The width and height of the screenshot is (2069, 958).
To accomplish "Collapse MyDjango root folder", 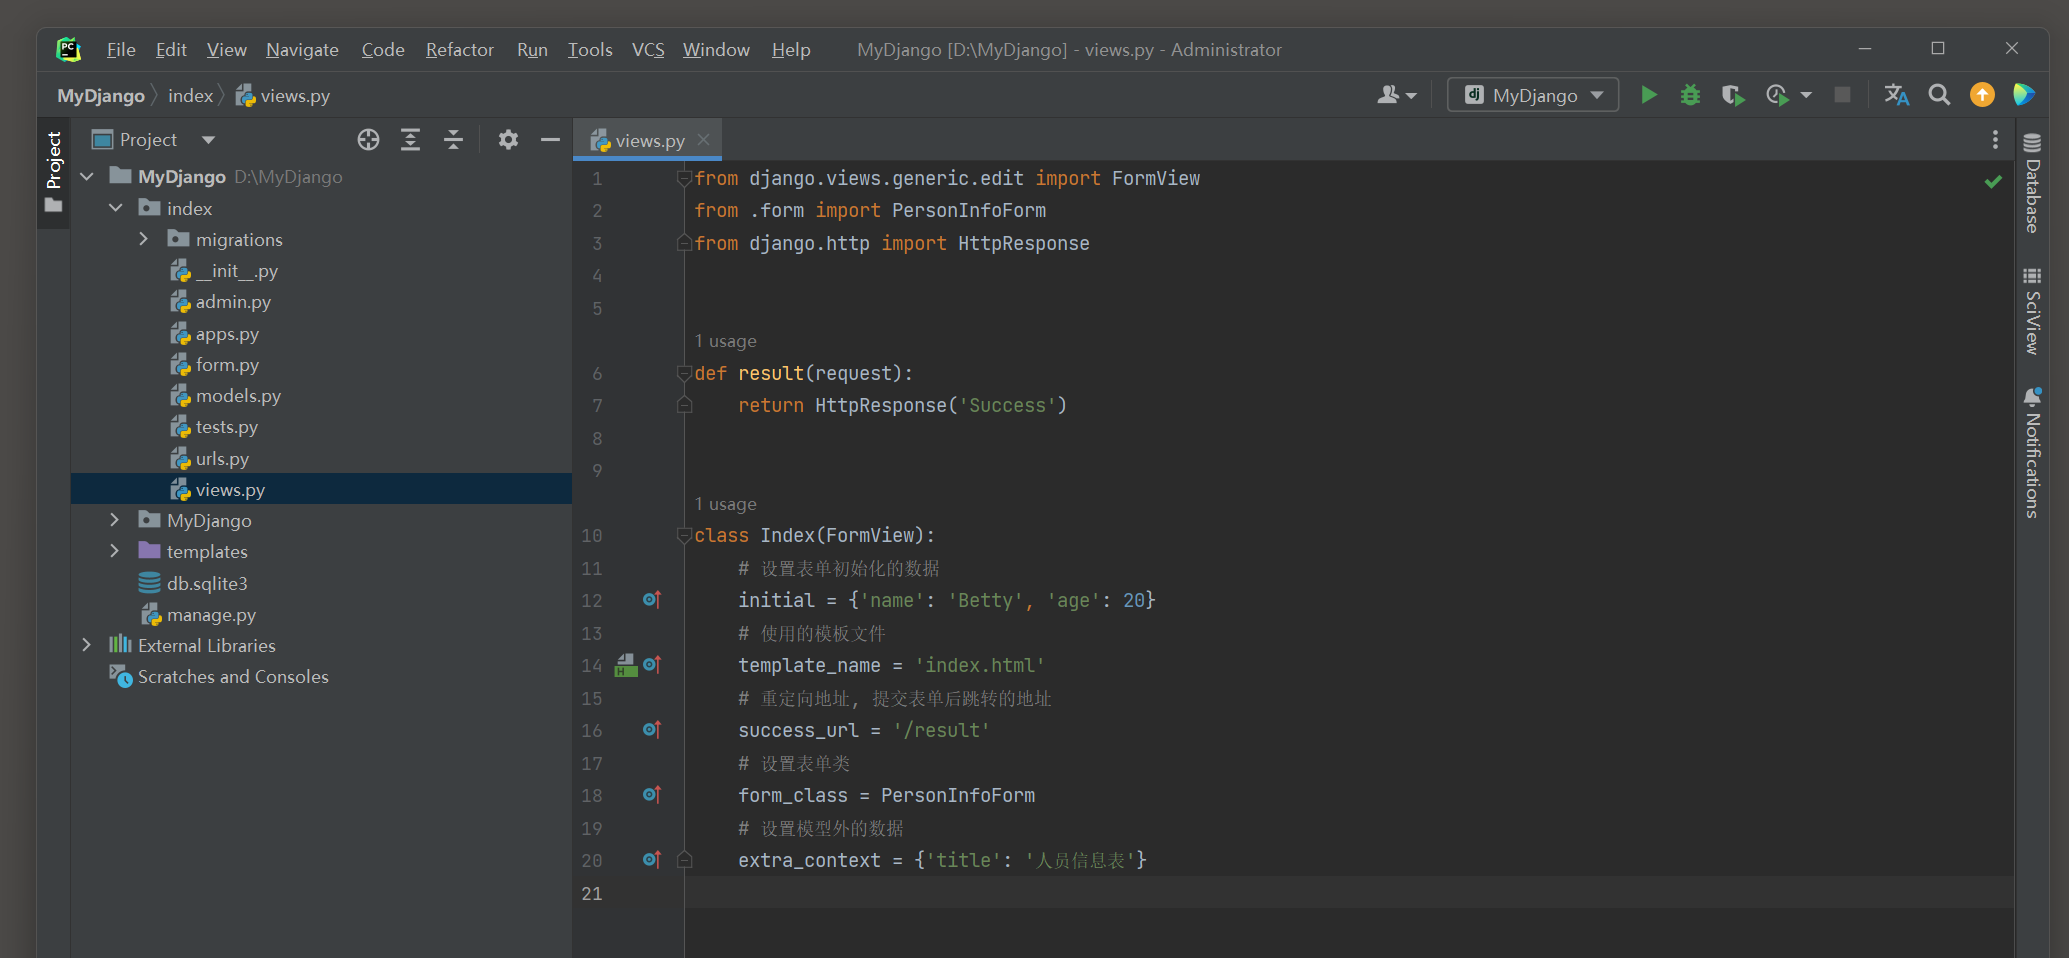I will [87, 177].
